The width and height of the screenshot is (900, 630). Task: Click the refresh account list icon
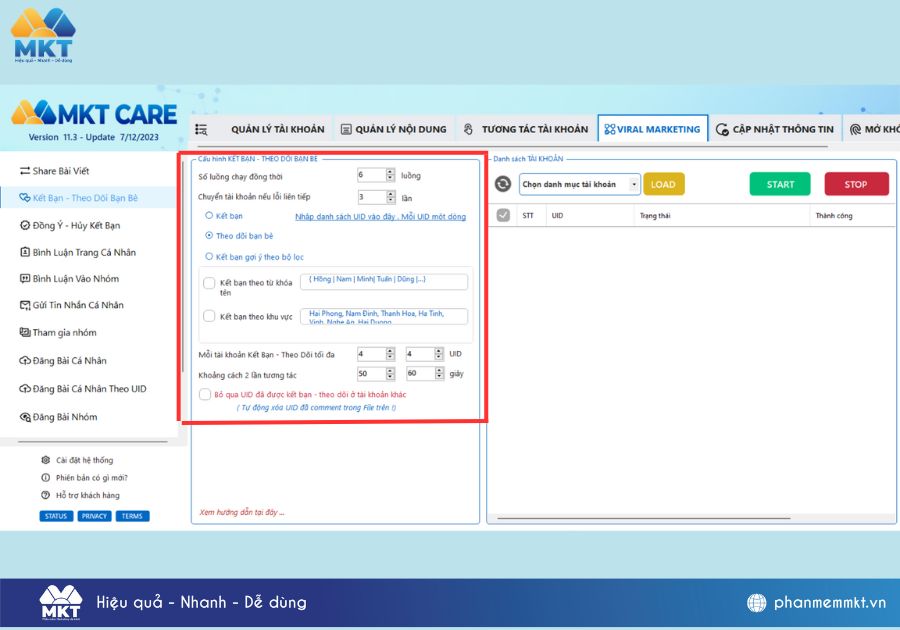pyautogui.click(x=503, y=184)
